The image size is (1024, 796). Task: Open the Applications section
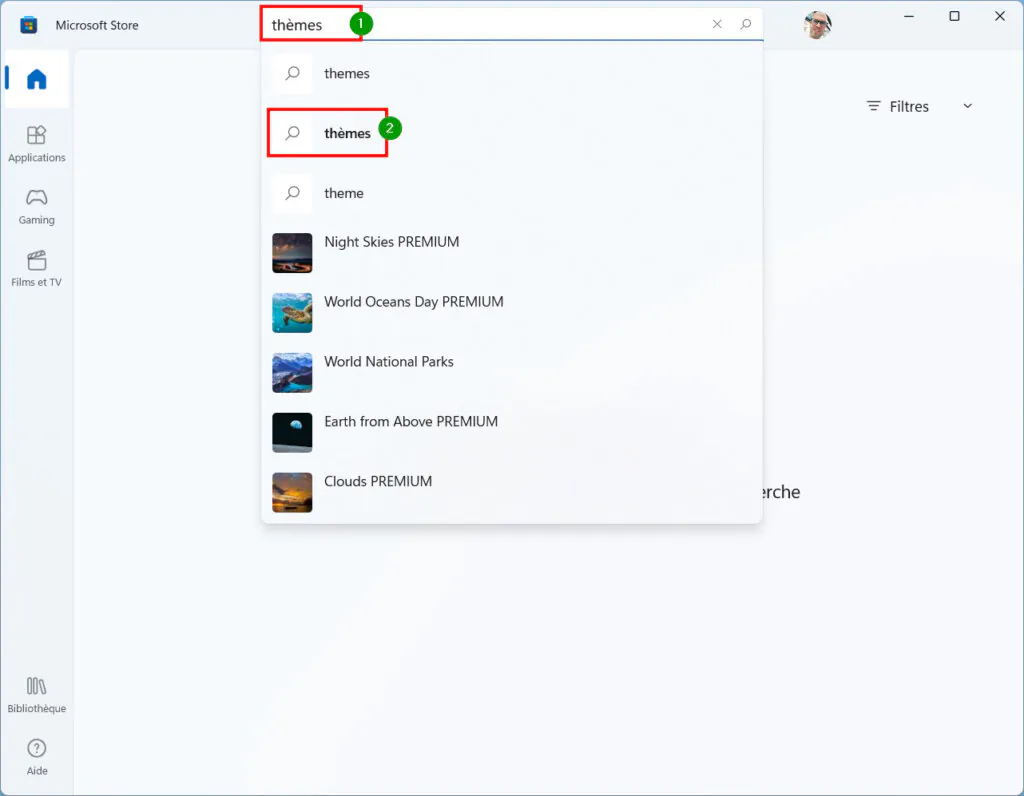point(37,144)
